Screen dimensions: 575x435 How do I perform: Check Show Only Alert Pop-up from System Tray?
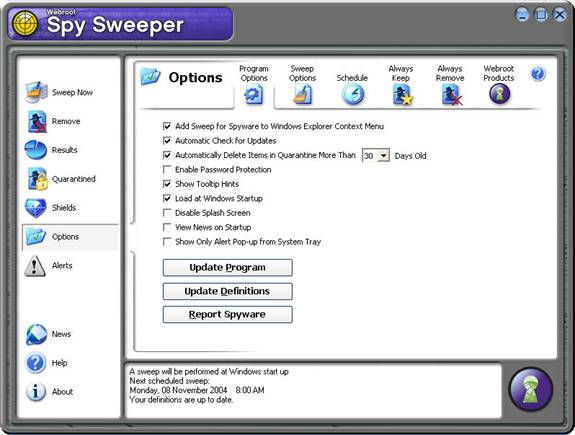pyautogui.click(x=167, y=242)
